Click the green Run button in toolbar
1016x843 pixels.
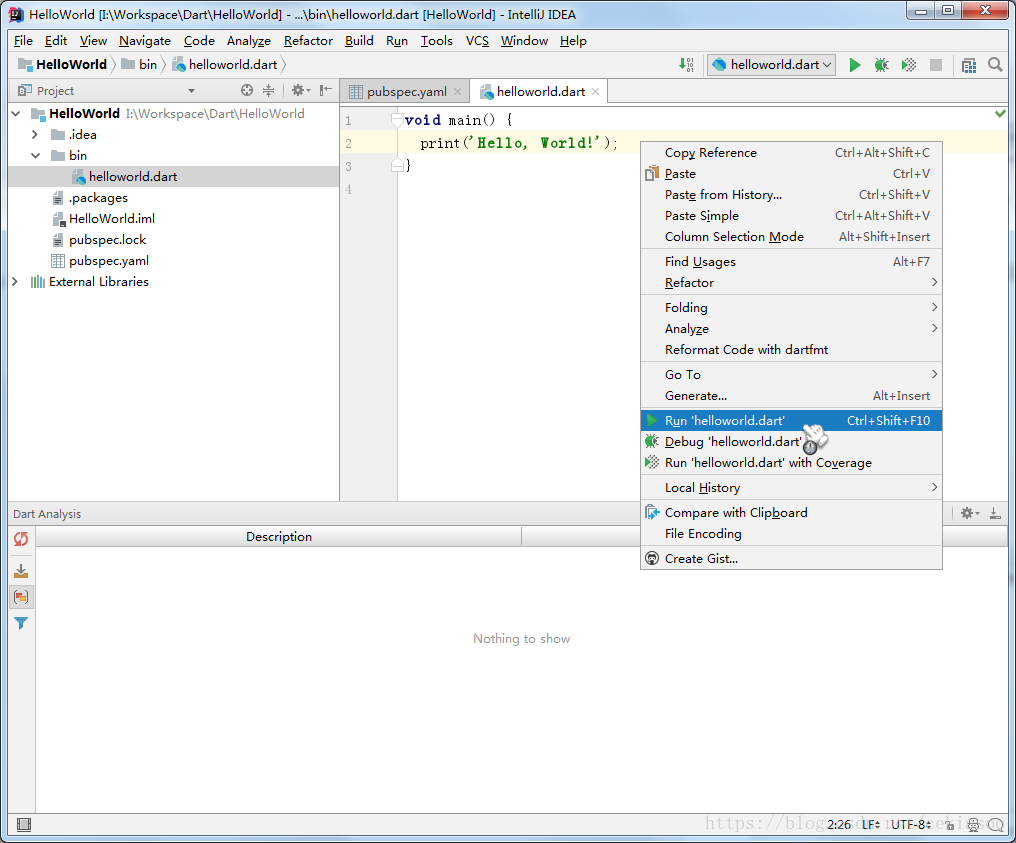click(x=855, y=65)
